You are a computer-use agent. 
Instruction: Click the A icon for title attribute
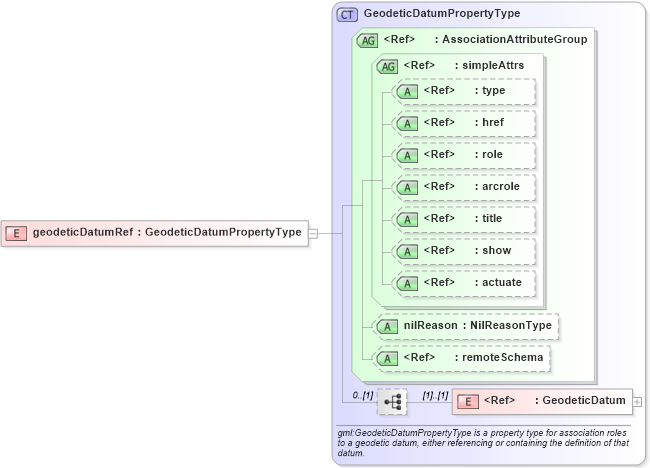[407, 219]
